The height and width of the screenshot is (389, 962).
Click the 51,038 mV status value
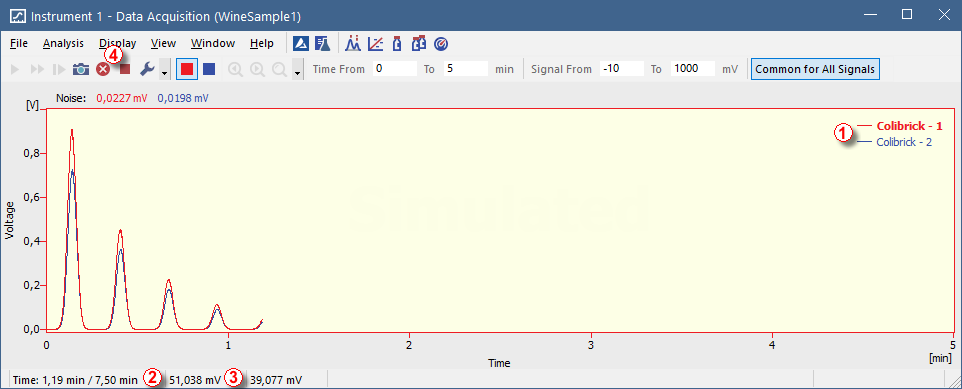coord(195,380)
